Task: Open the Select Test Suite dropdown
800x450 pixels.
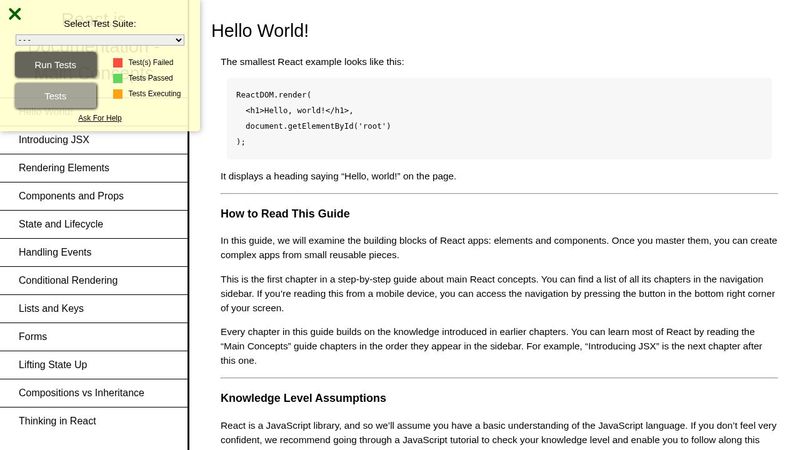Action: point(99,40)
